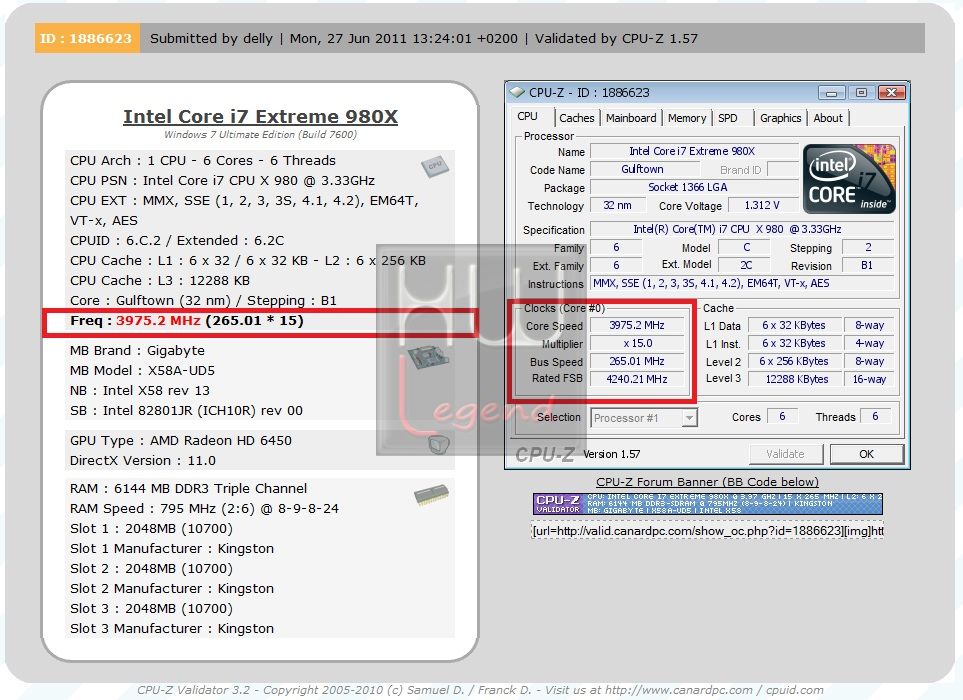Click the CPU-Z Validator banner image
This screenshot has width=963, height=700.
point(708,504)
